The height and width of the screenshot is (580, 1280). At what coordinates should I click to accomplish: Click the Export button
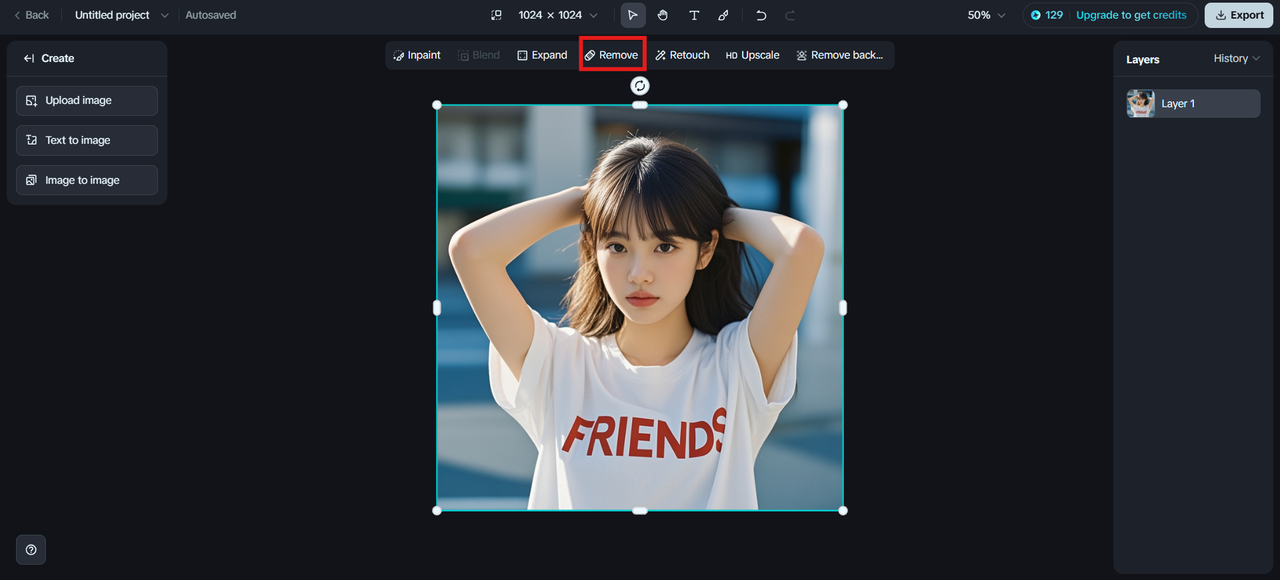pos(1239,15)
